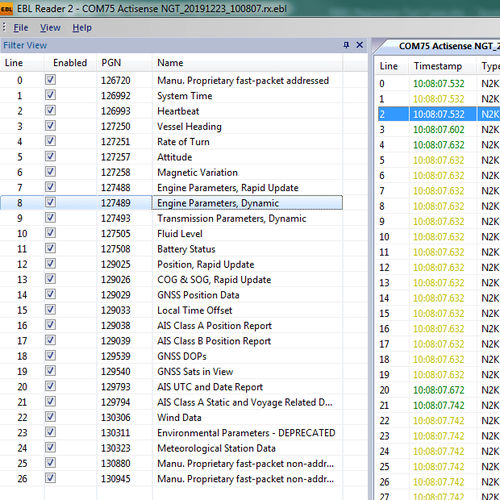Disable the System Time filter checkbox
Screen dimensions: 500x500
coord(50,95)
